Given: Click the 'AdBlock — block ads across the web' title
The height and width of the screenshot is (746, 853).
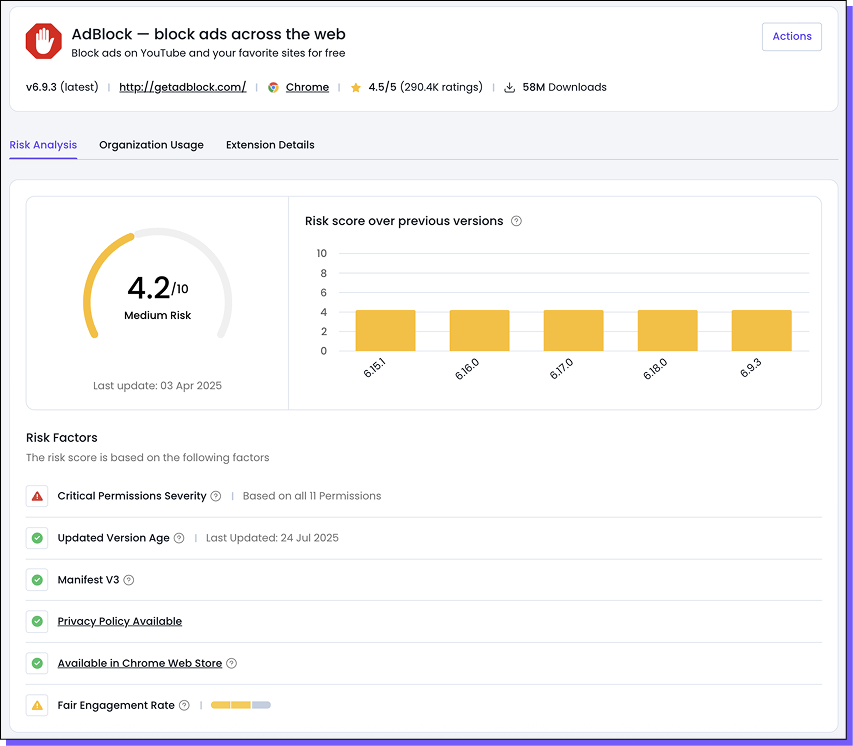Looking at the screenshot, I should pyautogui.click(x=208, y=34).
